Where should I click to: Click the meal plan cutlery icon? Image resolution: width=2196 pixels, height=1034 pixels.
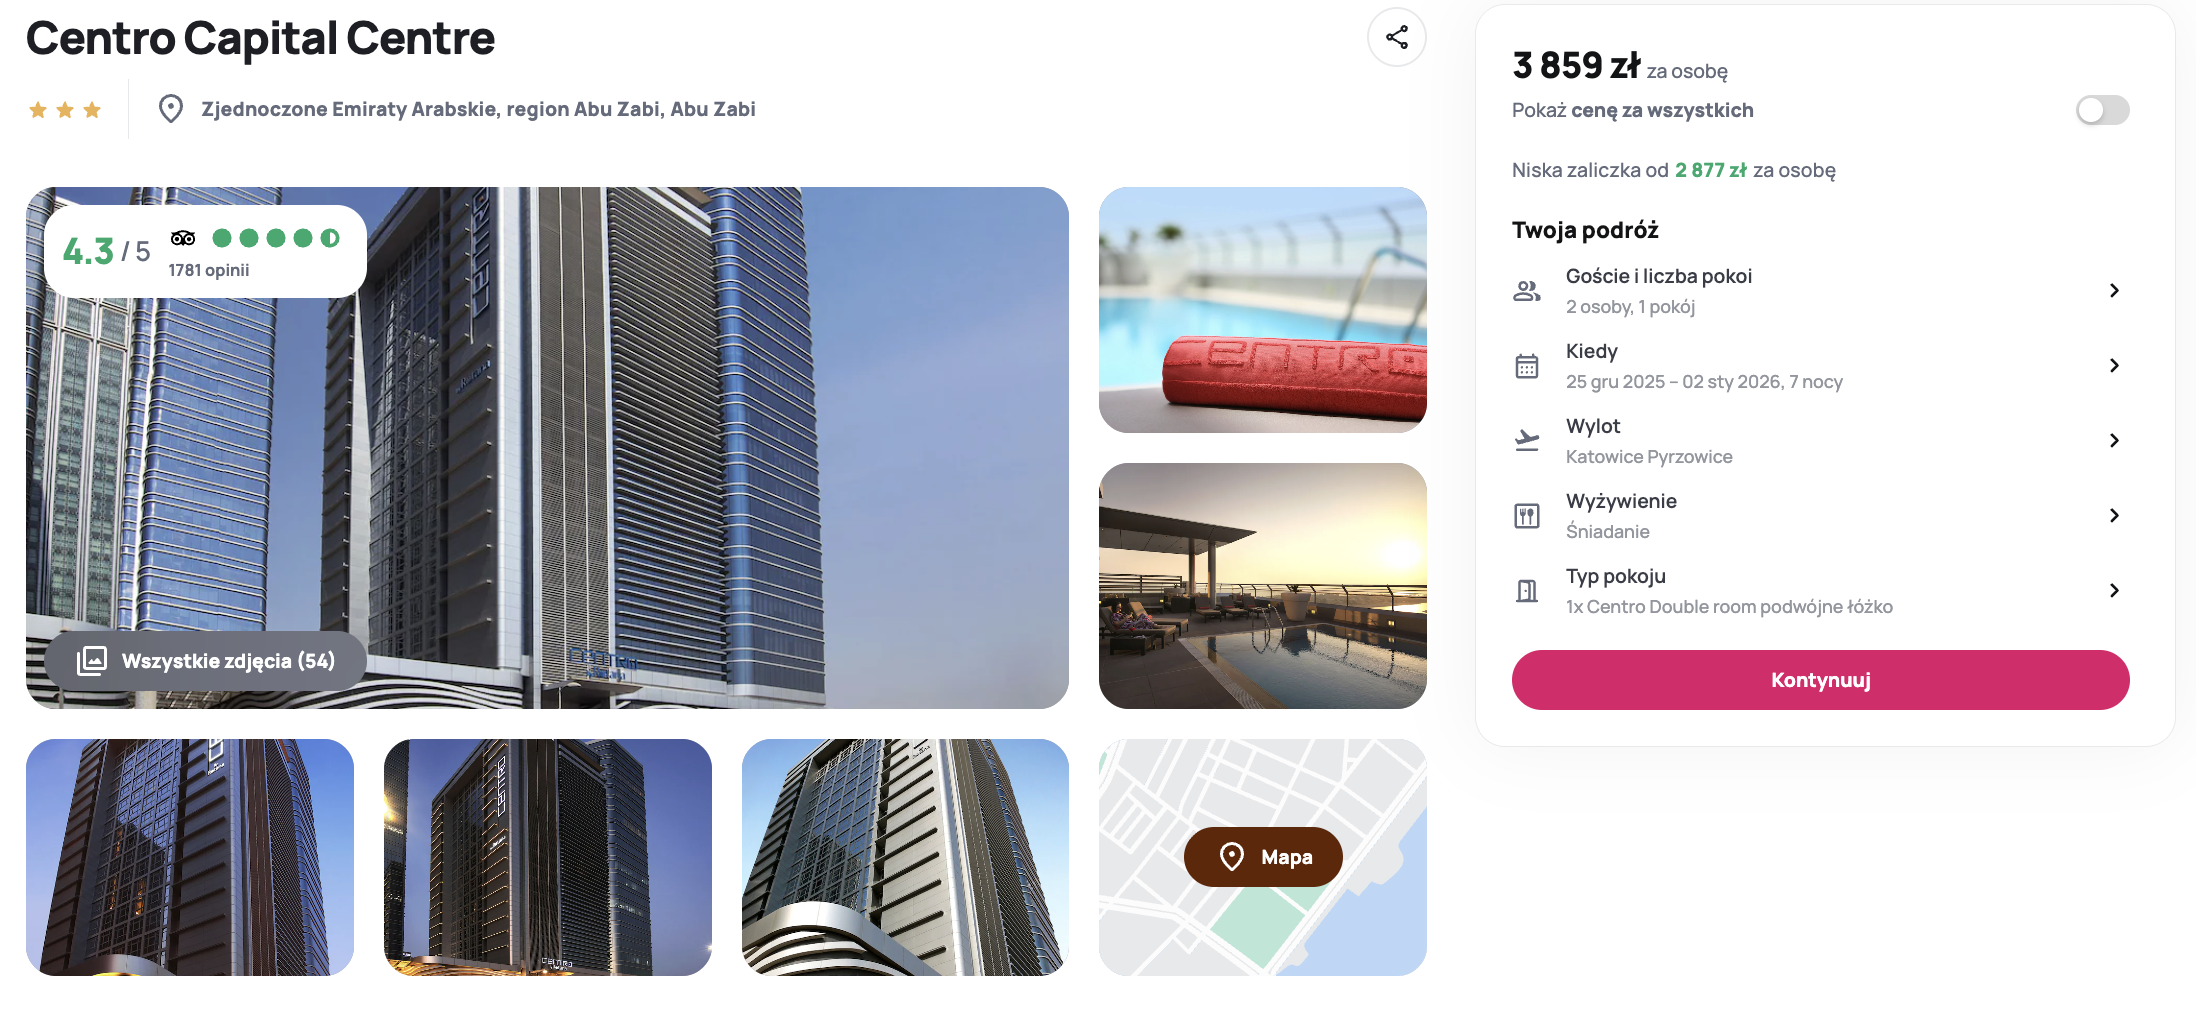(x=1527, y=516)
